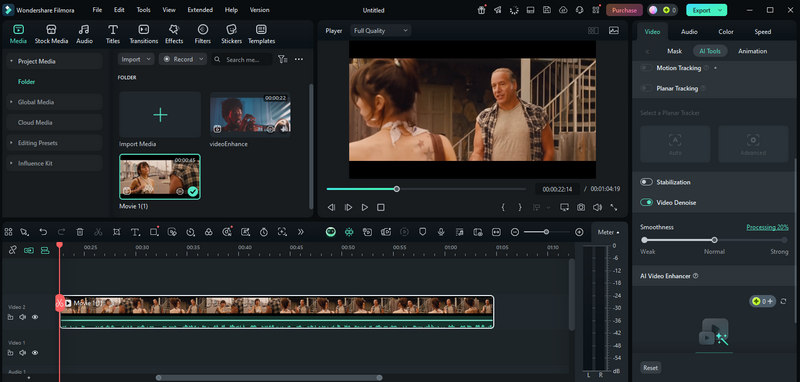Click the marker shield icon
Image resolution: width=800 pixels, height=382 pixels.
(x=422, y=232)
